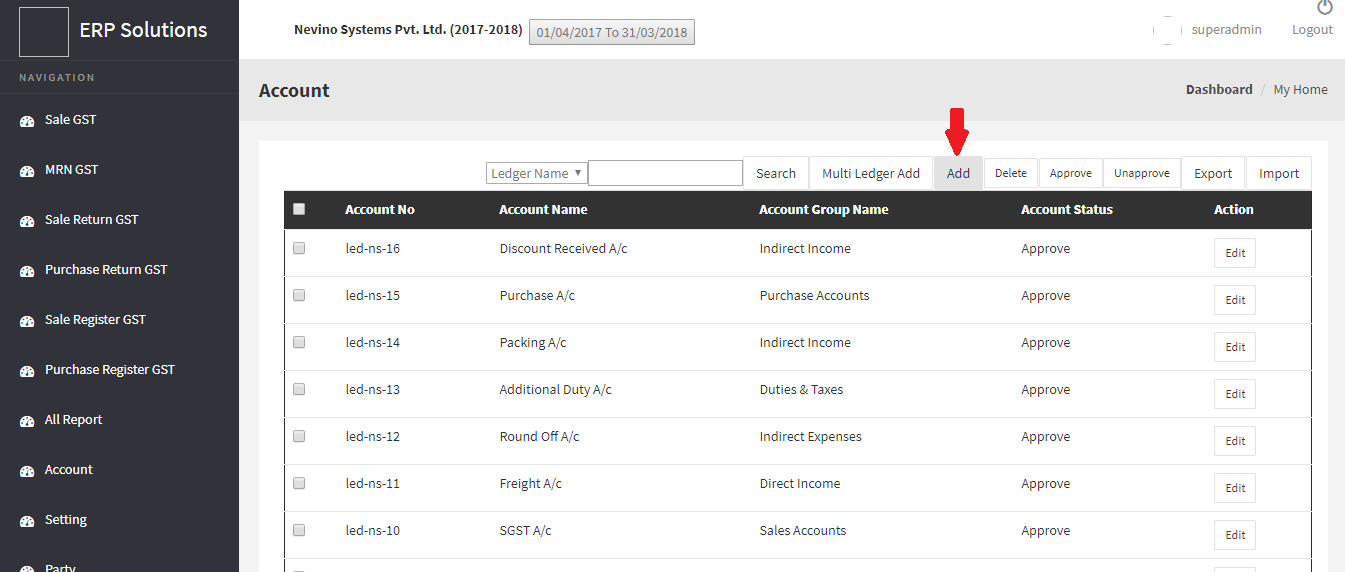The height and width of the screenshot is (572, 1345).
Task: Click the icon beside All Report
Action: [27, 421]
